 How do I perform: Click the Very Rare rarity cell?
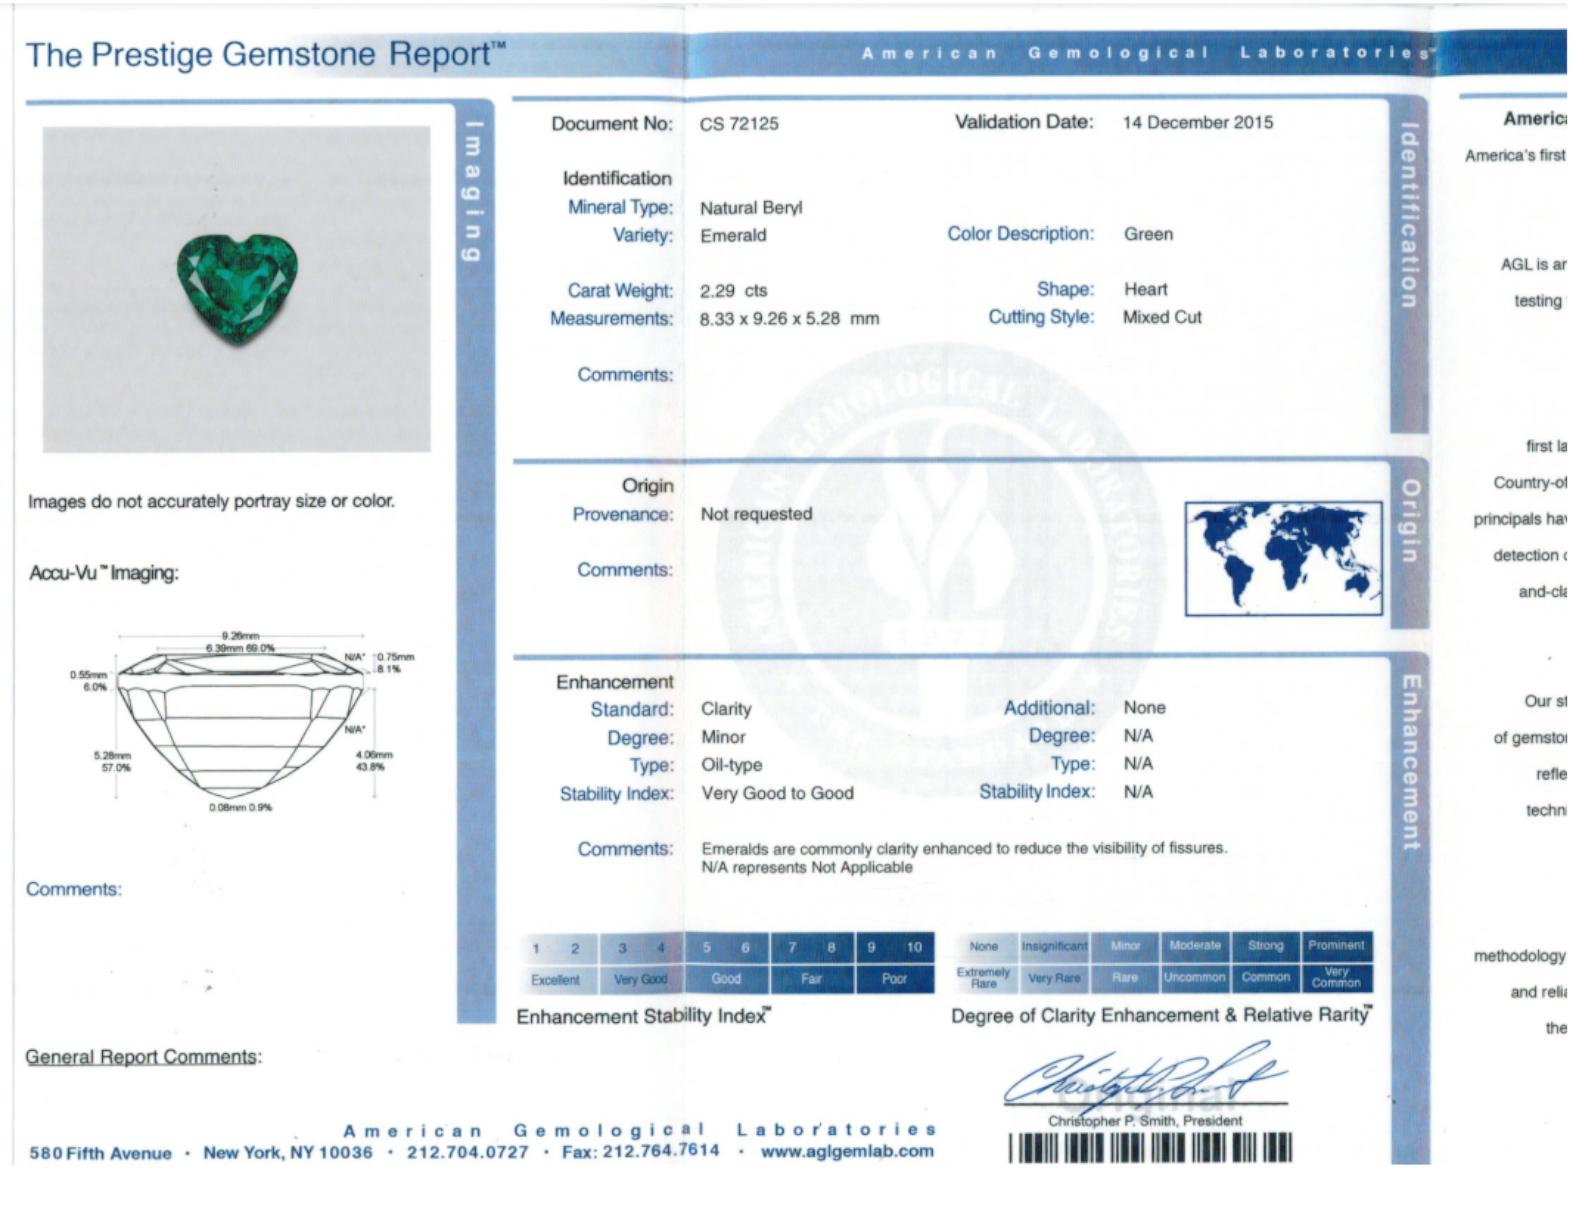[1054, 978]
